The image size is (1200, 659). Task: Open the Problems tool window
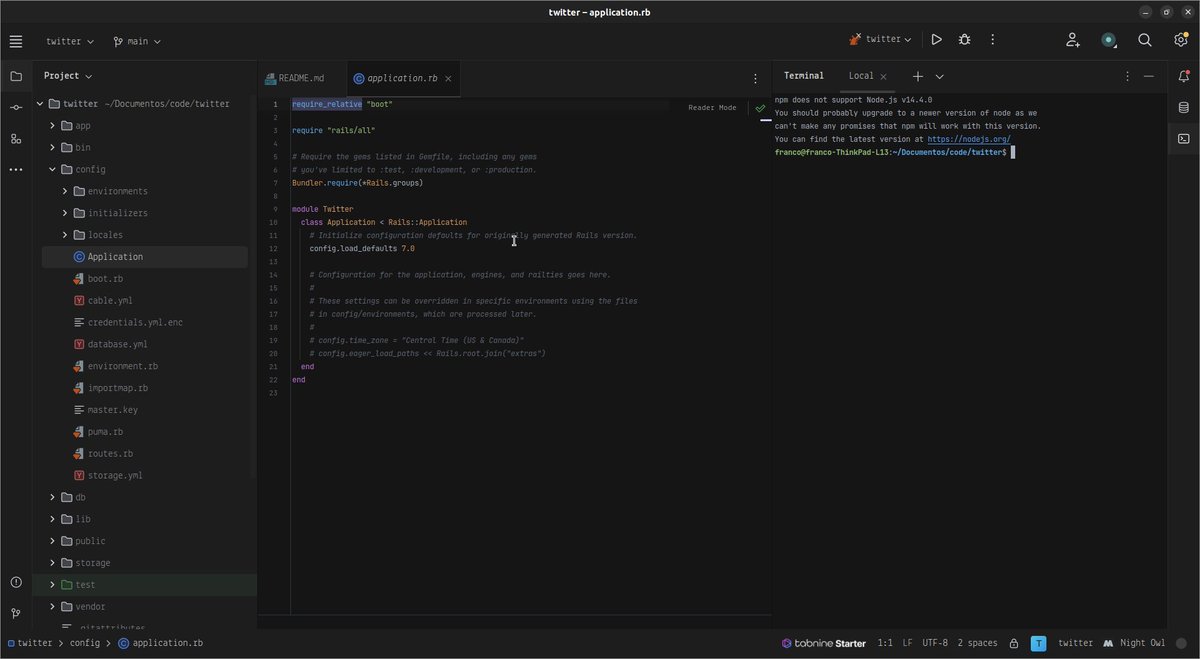16,582
